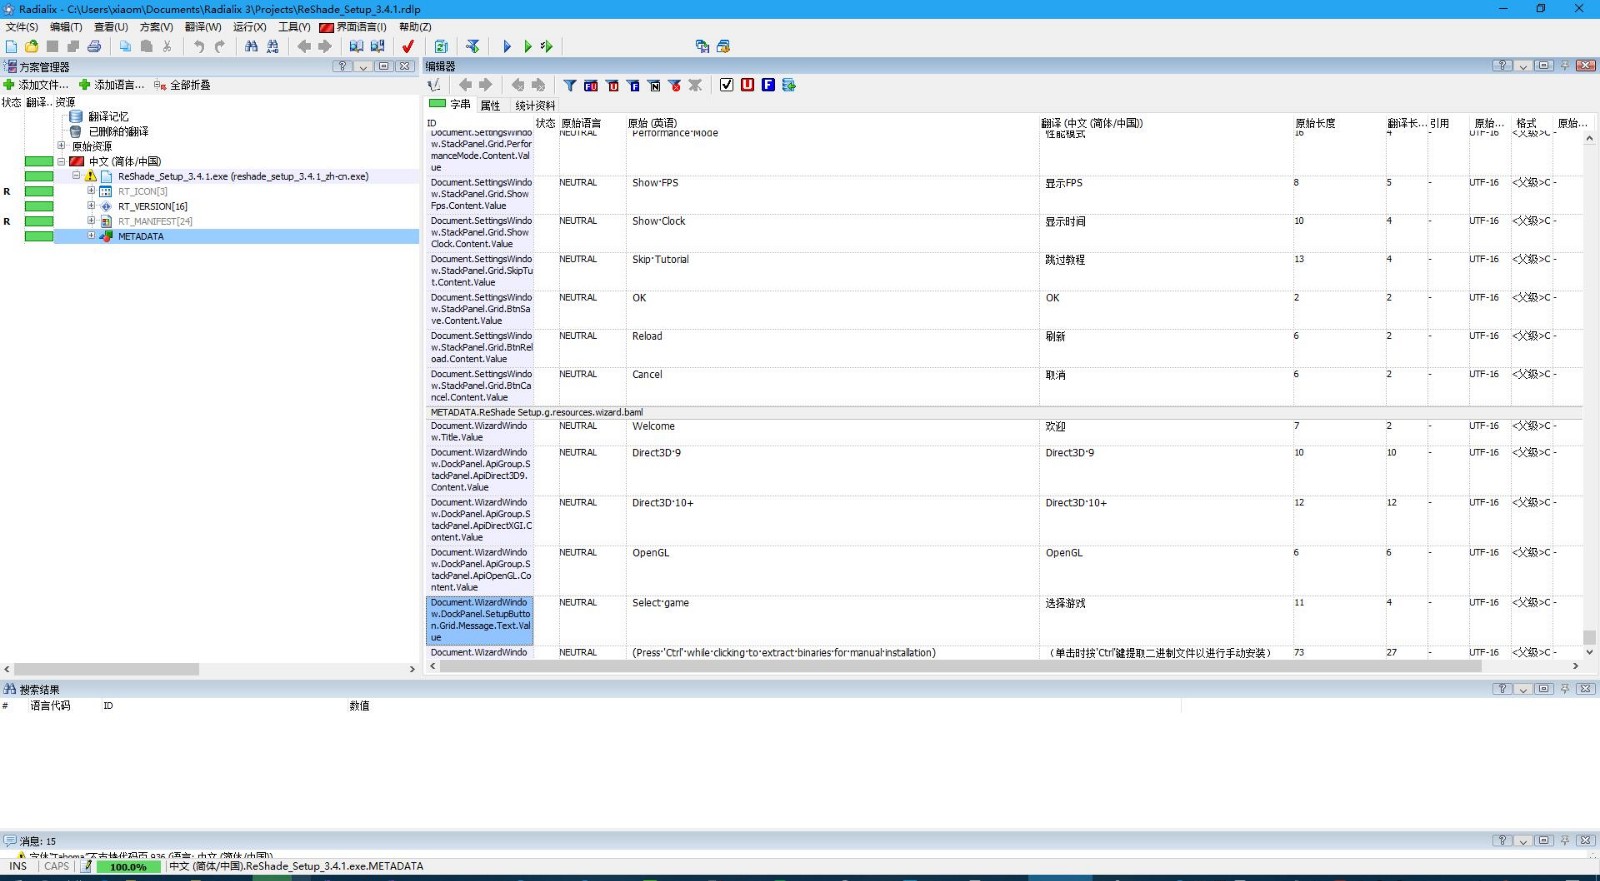Viewport: 1600px width, 881px height.
Task: Click the printer icon in toolbar
Action: 94,46
